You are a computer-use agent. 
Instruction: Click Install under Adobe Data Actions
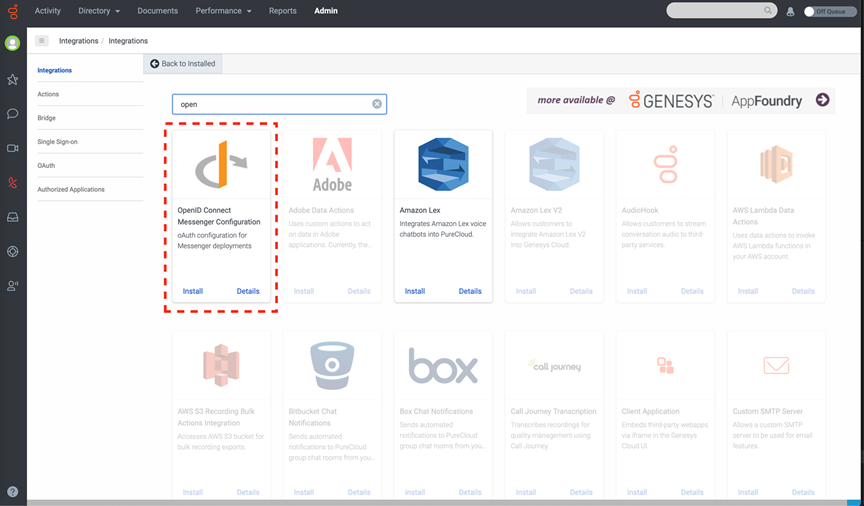coord(304,291)
